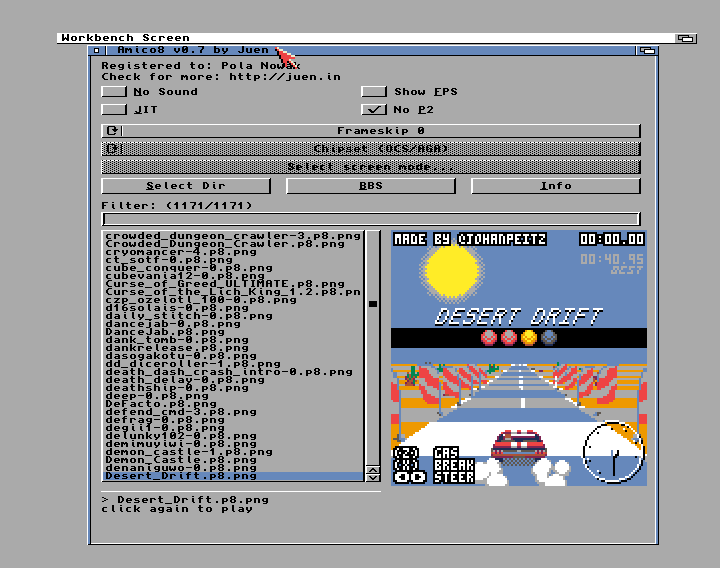Click the Desert Drift cartridge preview
The width and height of the screenshot is (720, 568).
[519, 358]
